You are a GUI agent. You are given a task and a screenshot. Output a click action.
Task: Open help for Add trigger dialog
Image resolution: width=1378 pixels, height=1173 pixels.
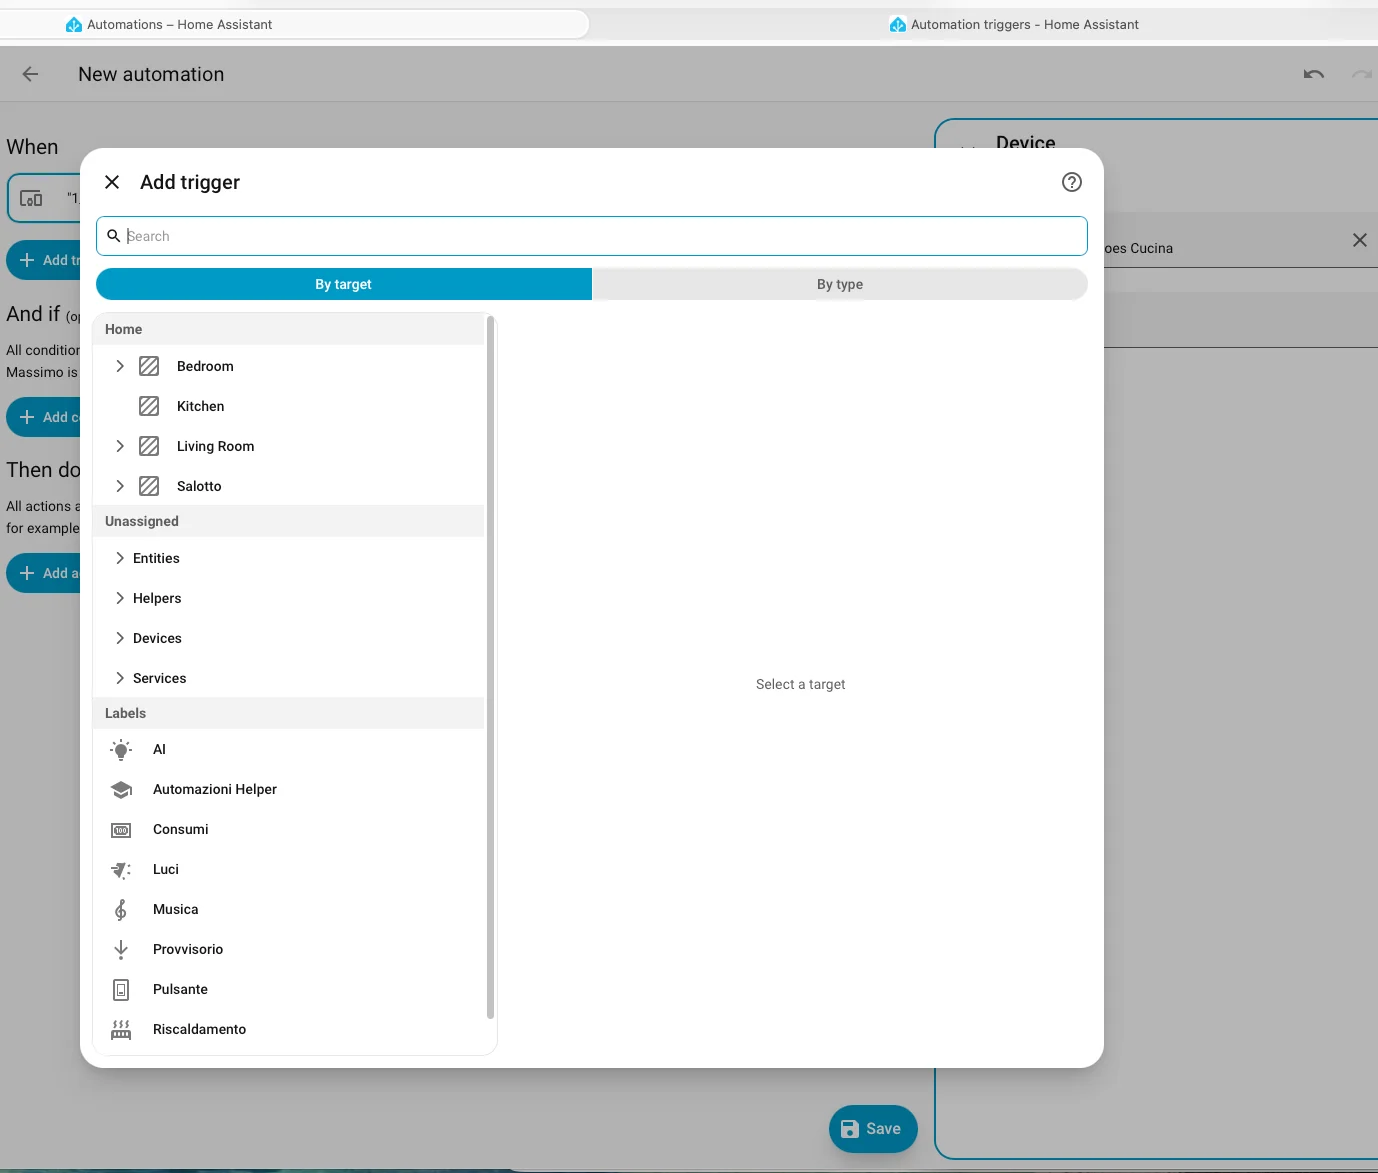pyautogui.click(x=1071, y=182)
